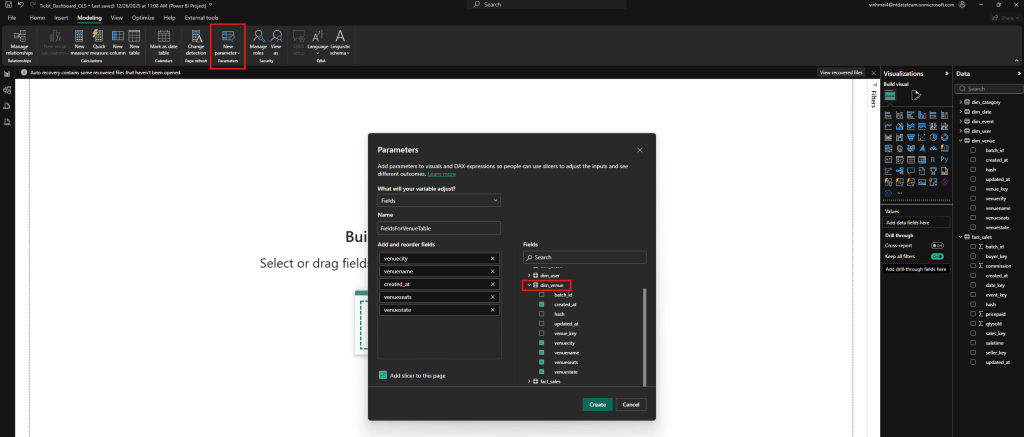This screenshot has width=1024, height=437.
Task: Click the Create button
Action: click(x=597, y=404)
